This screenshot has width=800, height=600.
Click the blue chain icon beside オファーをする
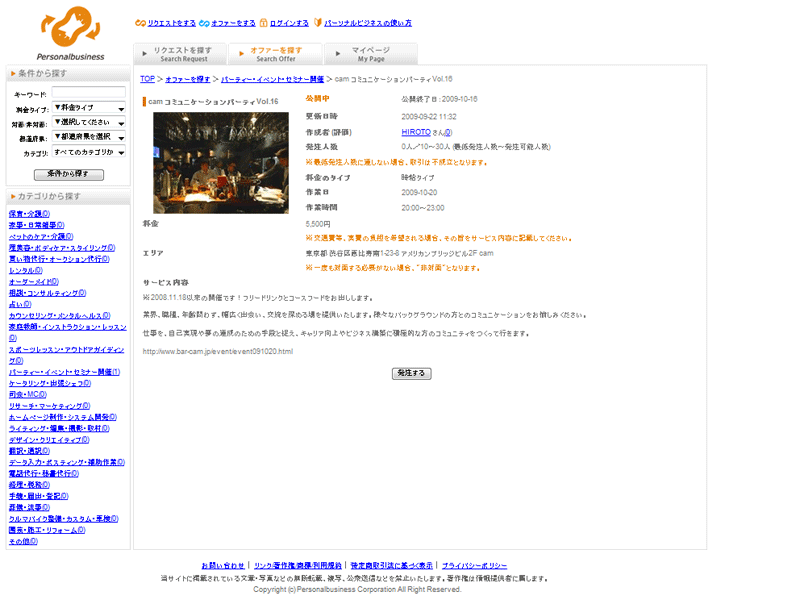pos(204,23)
